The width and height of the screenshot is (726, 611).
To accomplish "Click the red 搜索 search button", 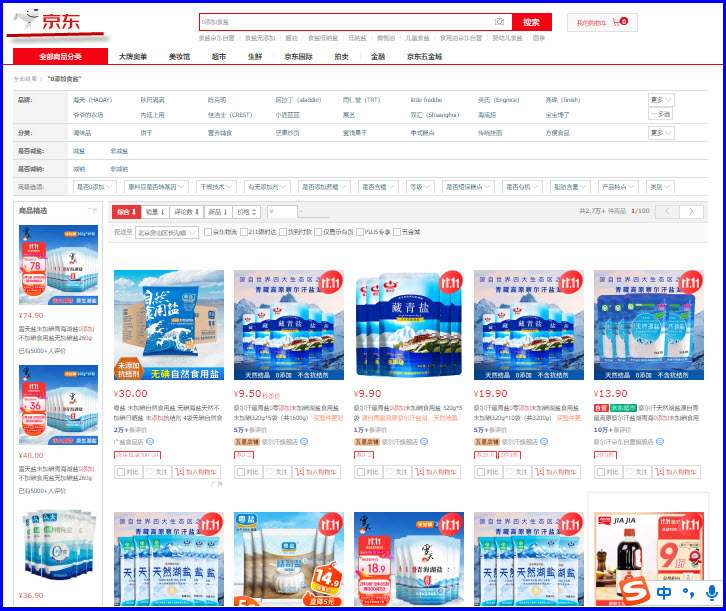I will coord(531,22).
